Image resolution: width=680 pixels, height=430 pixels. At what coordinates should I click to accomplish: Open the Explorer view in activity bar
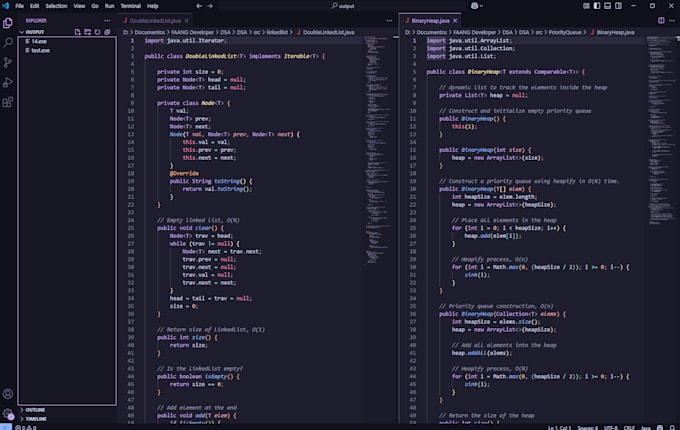[8, 23]
